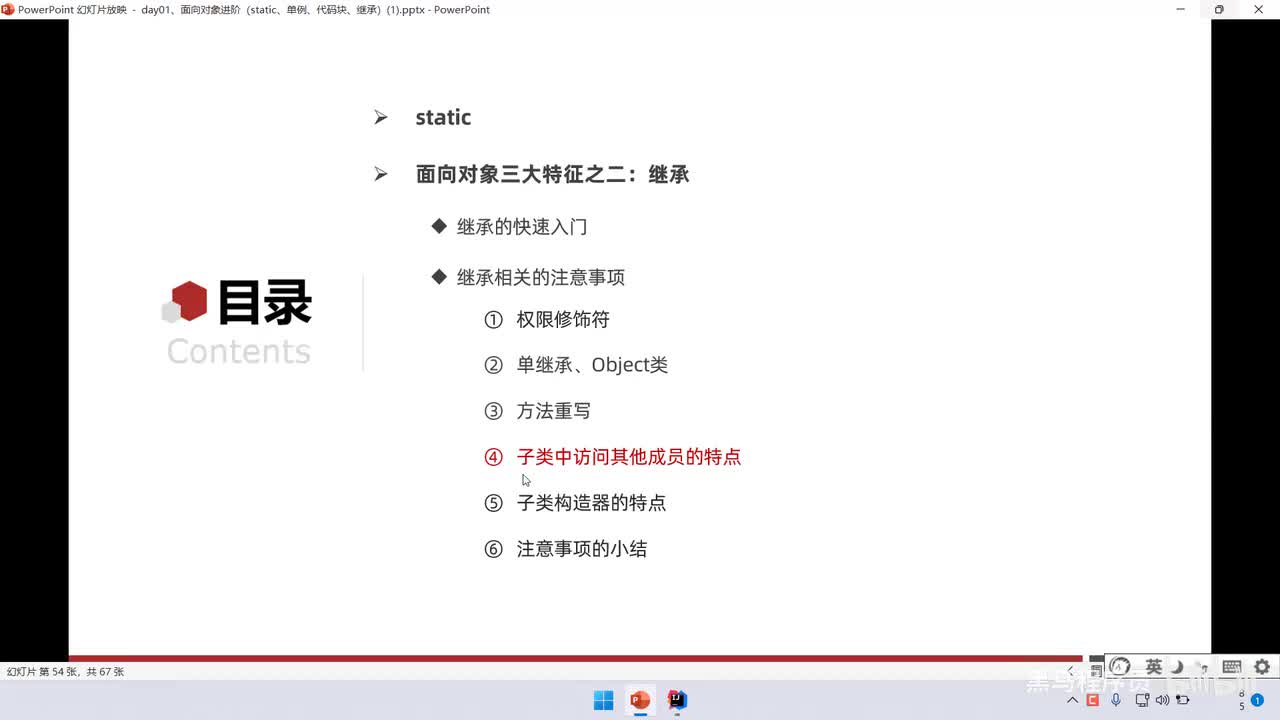The width and height of the screenshot is (1280, 720).
Task: Click 继承相关的注意事项 item
Action: tap(541, 278)
